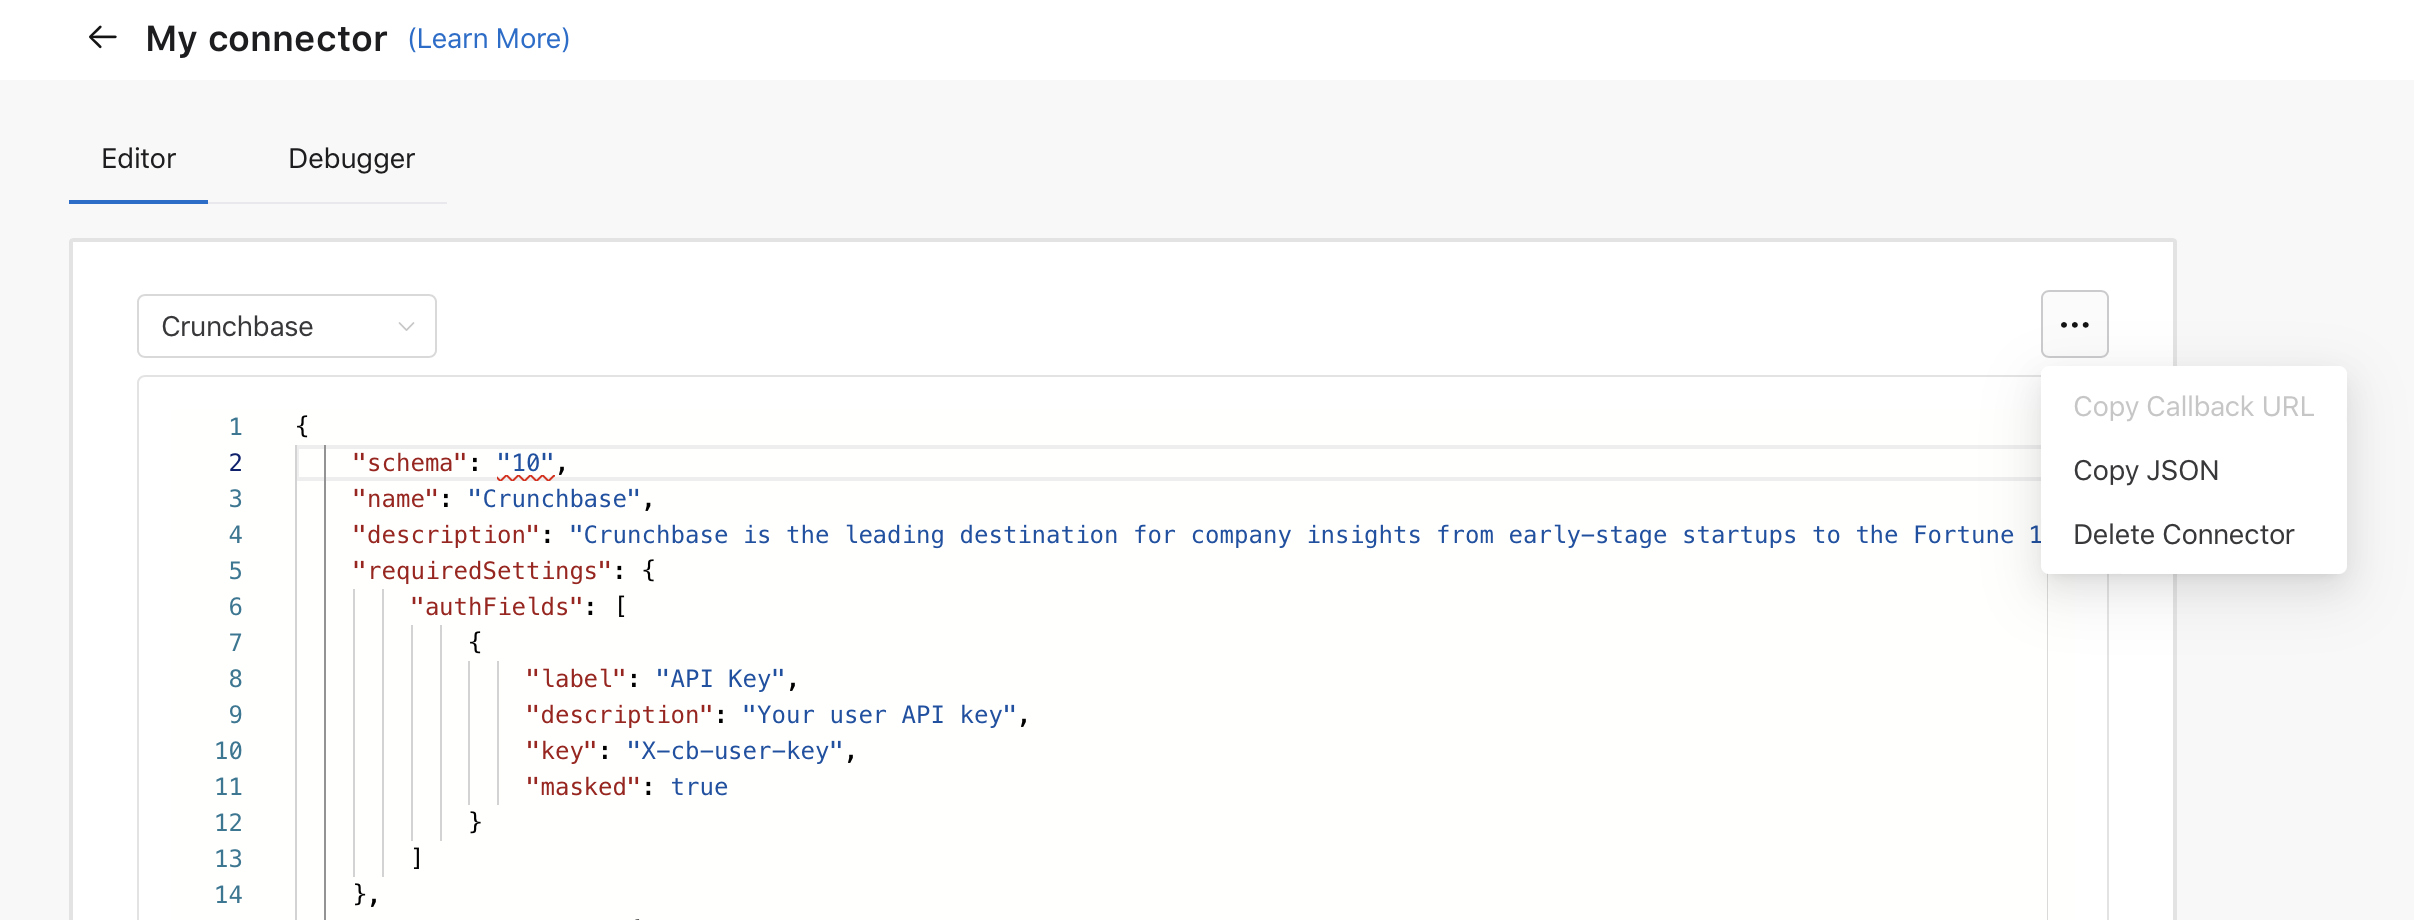Image resolution: width=2414 pixels, height=920 pixels.
Task: Click line number 14 in the gutter
Action: click(228, 895)
